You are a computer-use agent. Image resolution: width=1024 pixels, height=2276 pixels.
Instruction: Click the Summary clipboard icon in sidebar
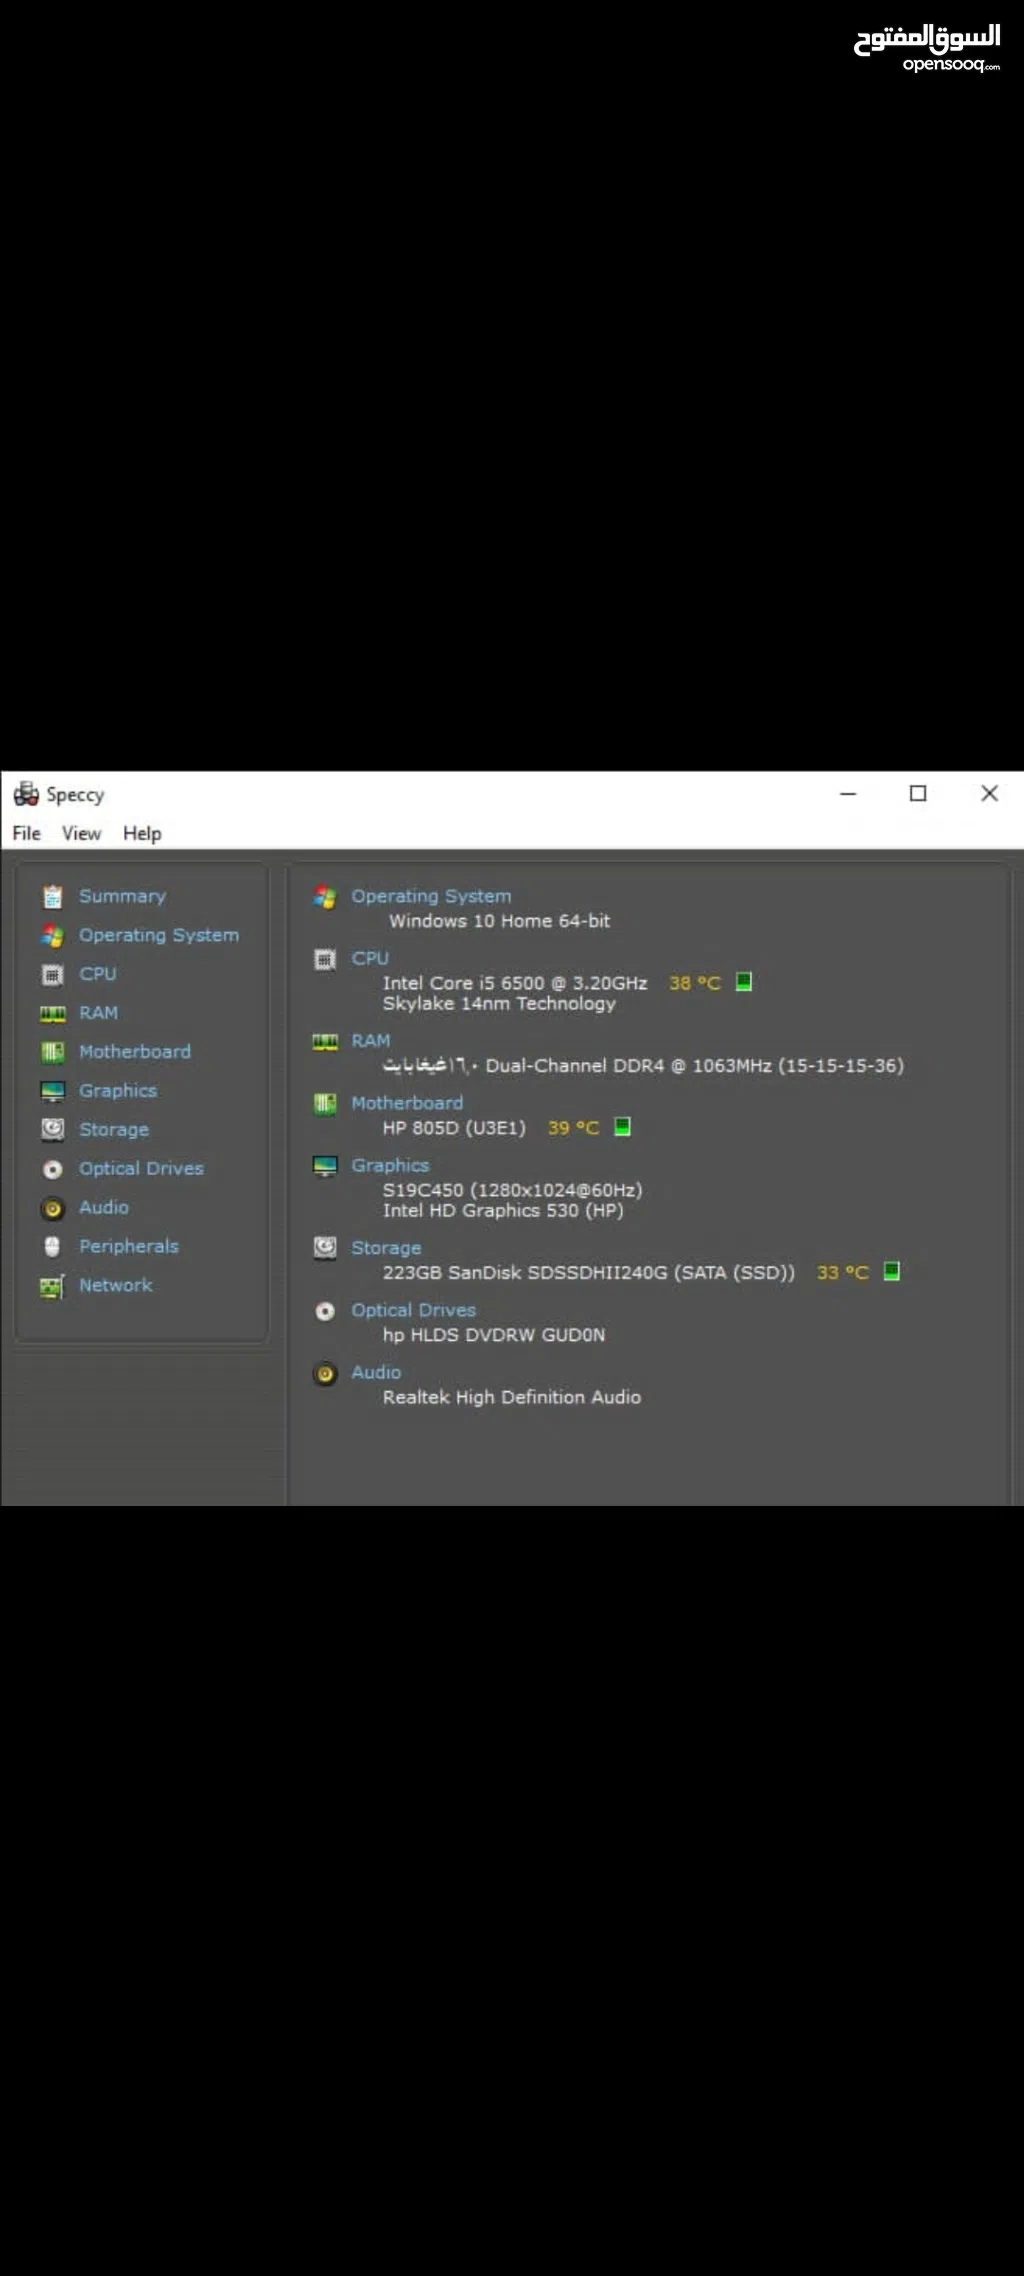coord(53,897)
